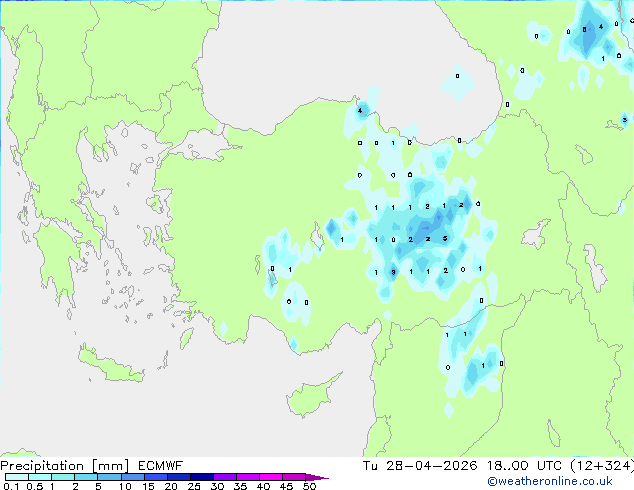Click the date 'Tu 28-04-2026'
Image resolution: width=634 pixels, height=490 pixels.
[420, 466]
